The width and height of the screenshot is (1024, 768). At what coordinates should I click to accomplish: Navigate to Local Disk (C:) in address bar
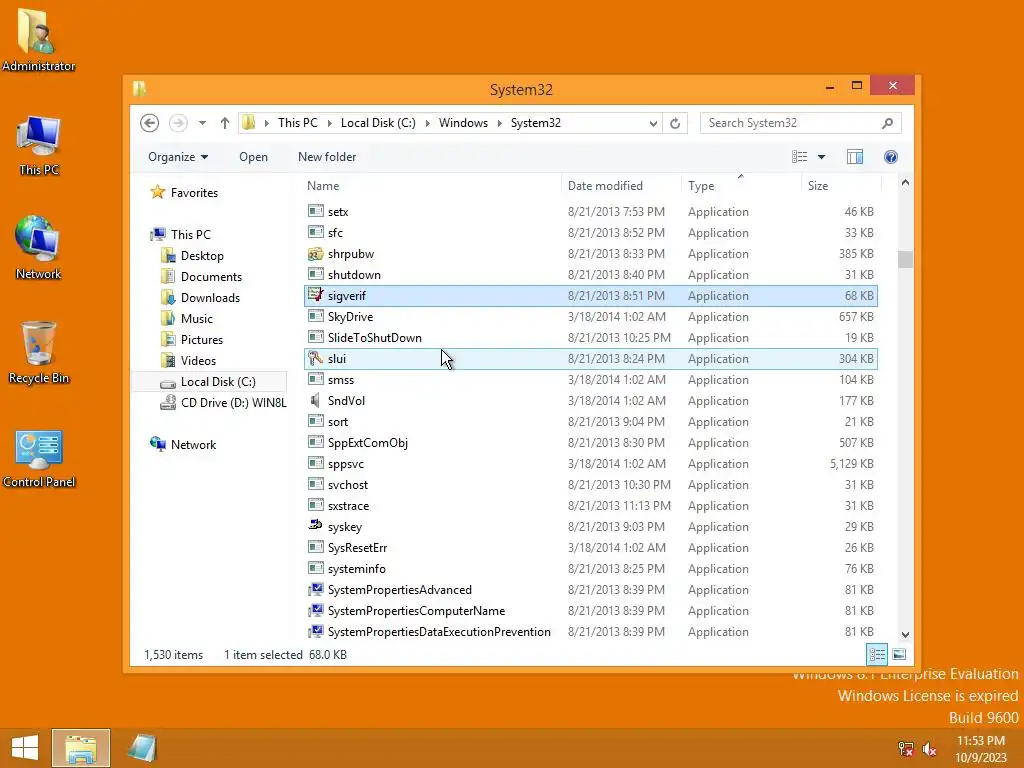378,123
